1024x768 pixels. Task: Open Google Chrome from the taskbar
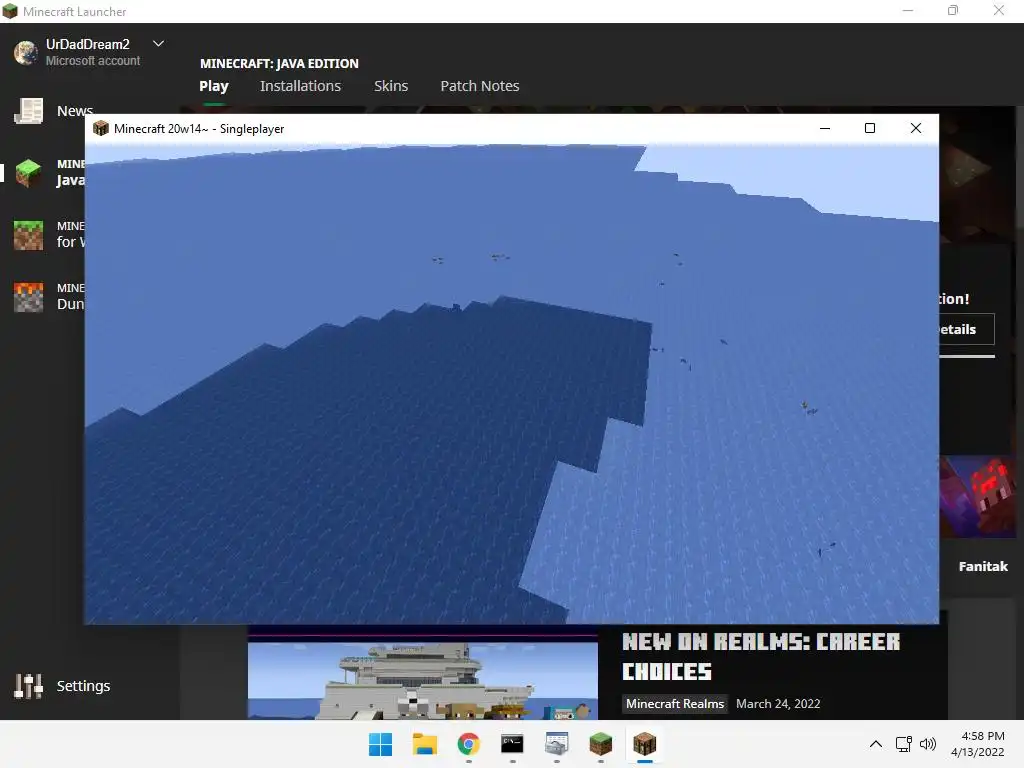coord(468,744)
